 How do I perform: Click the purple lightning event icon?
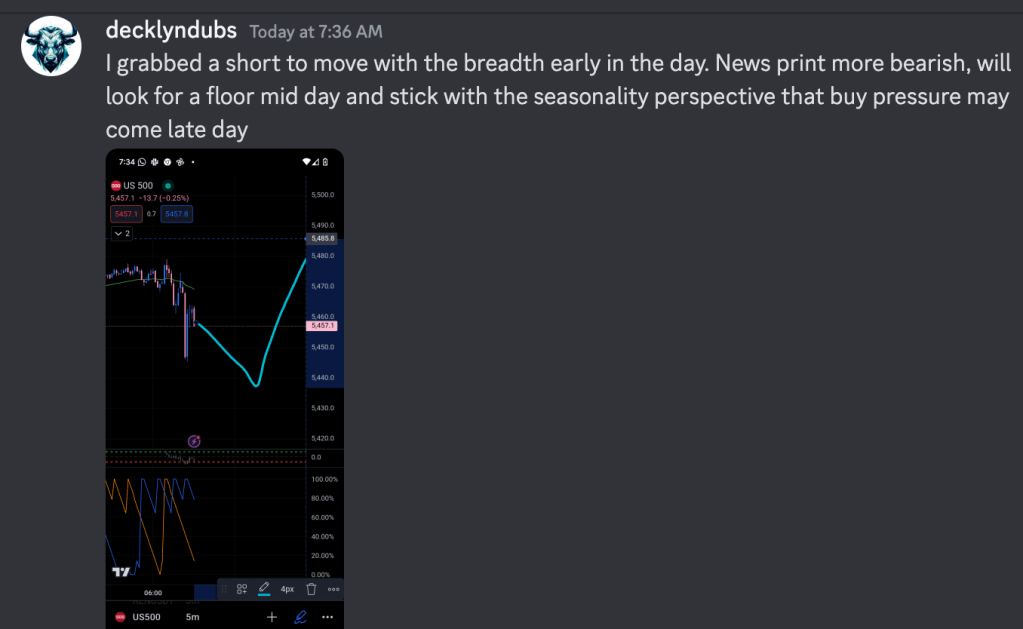tap(194, 441)
